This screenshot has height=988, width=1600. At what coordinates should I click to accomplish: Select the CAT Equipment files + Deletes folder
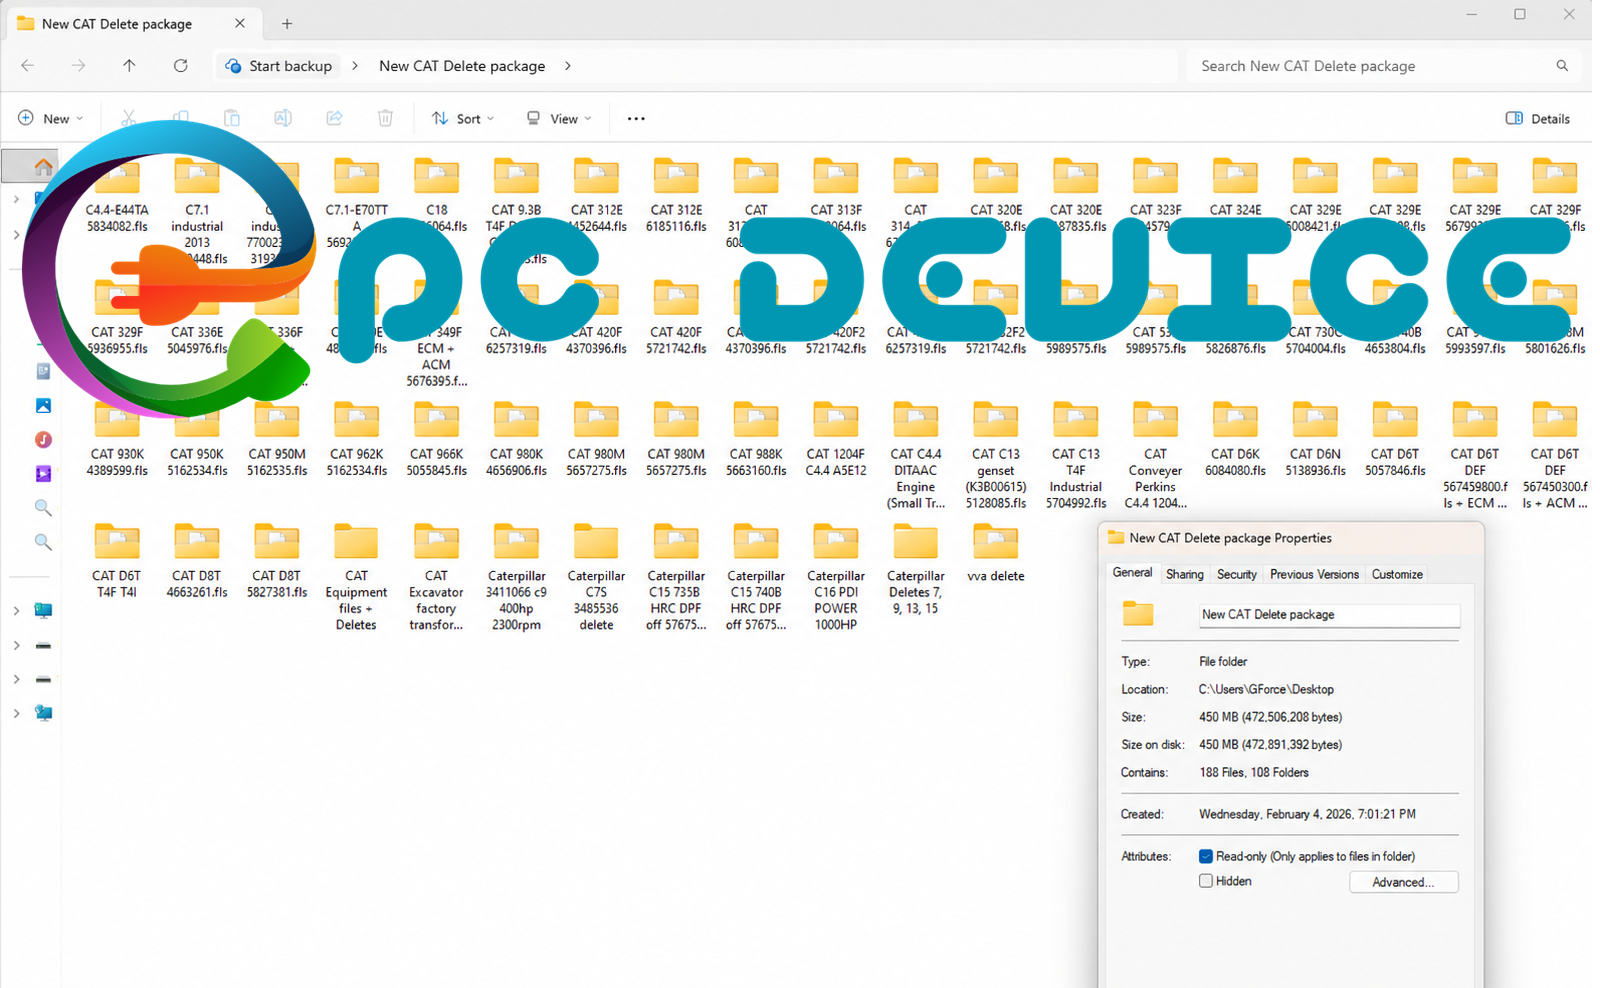click(x=356, y=577)
